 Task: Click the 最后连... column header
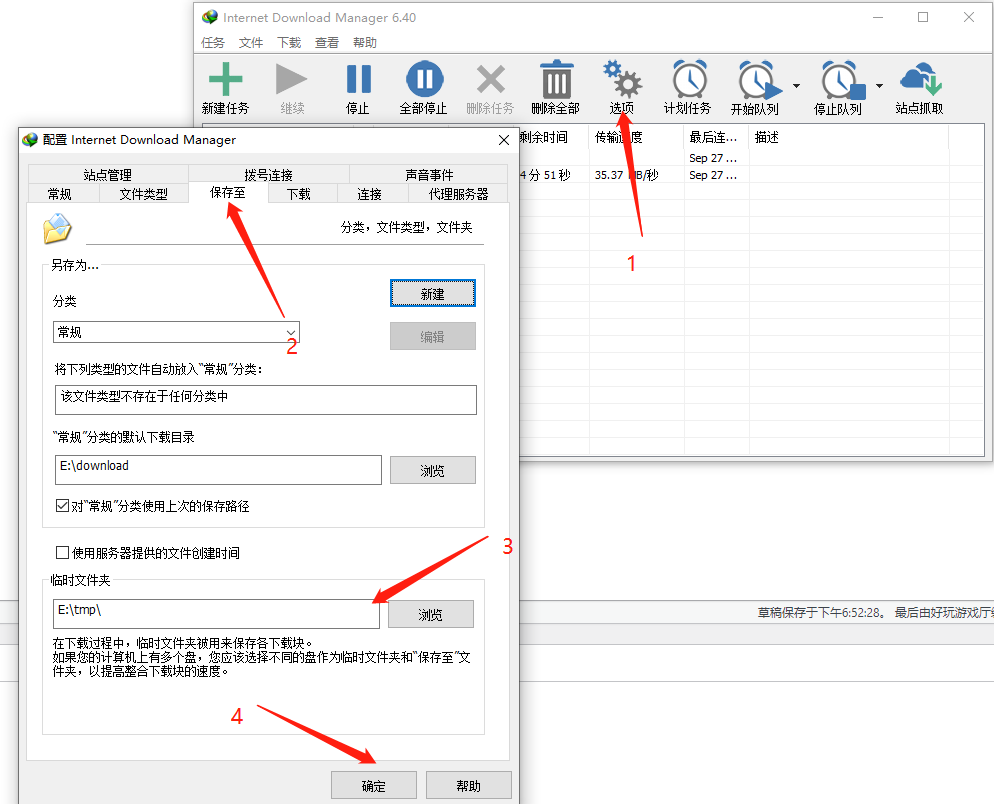716,137
